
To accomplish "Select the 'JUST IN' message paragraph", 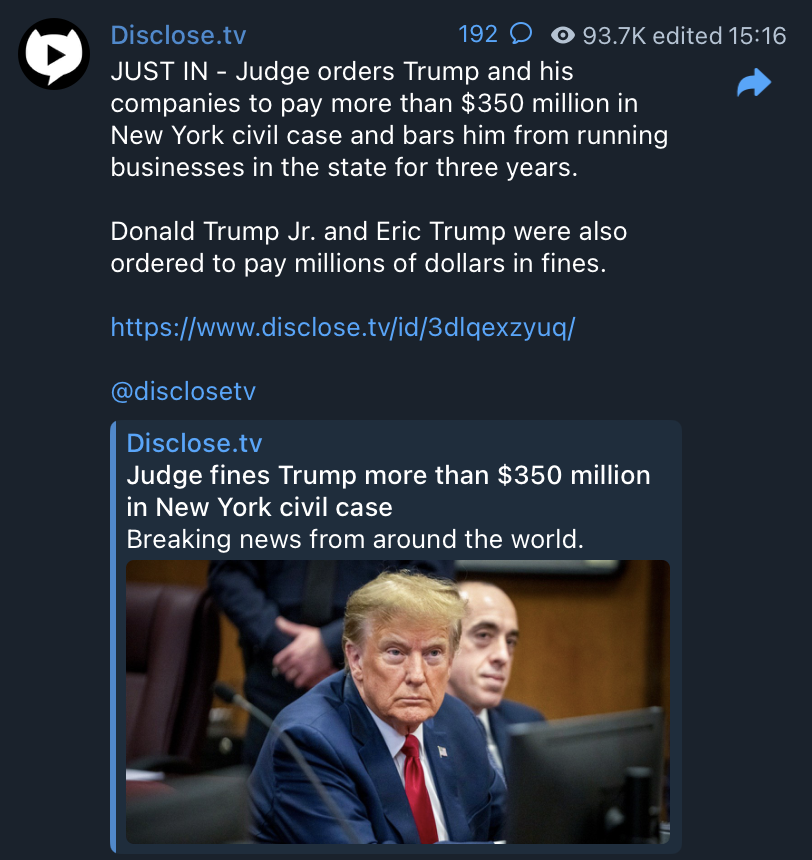I will coord(389,120).
